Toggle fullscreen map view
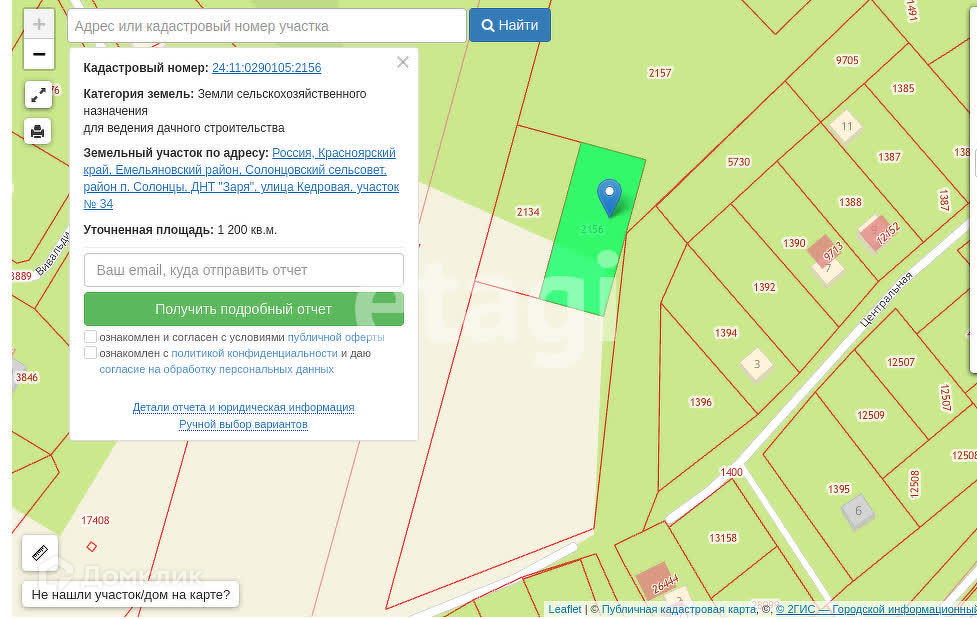Viewport: 977px width, 619px height. [x=38, y=95]
